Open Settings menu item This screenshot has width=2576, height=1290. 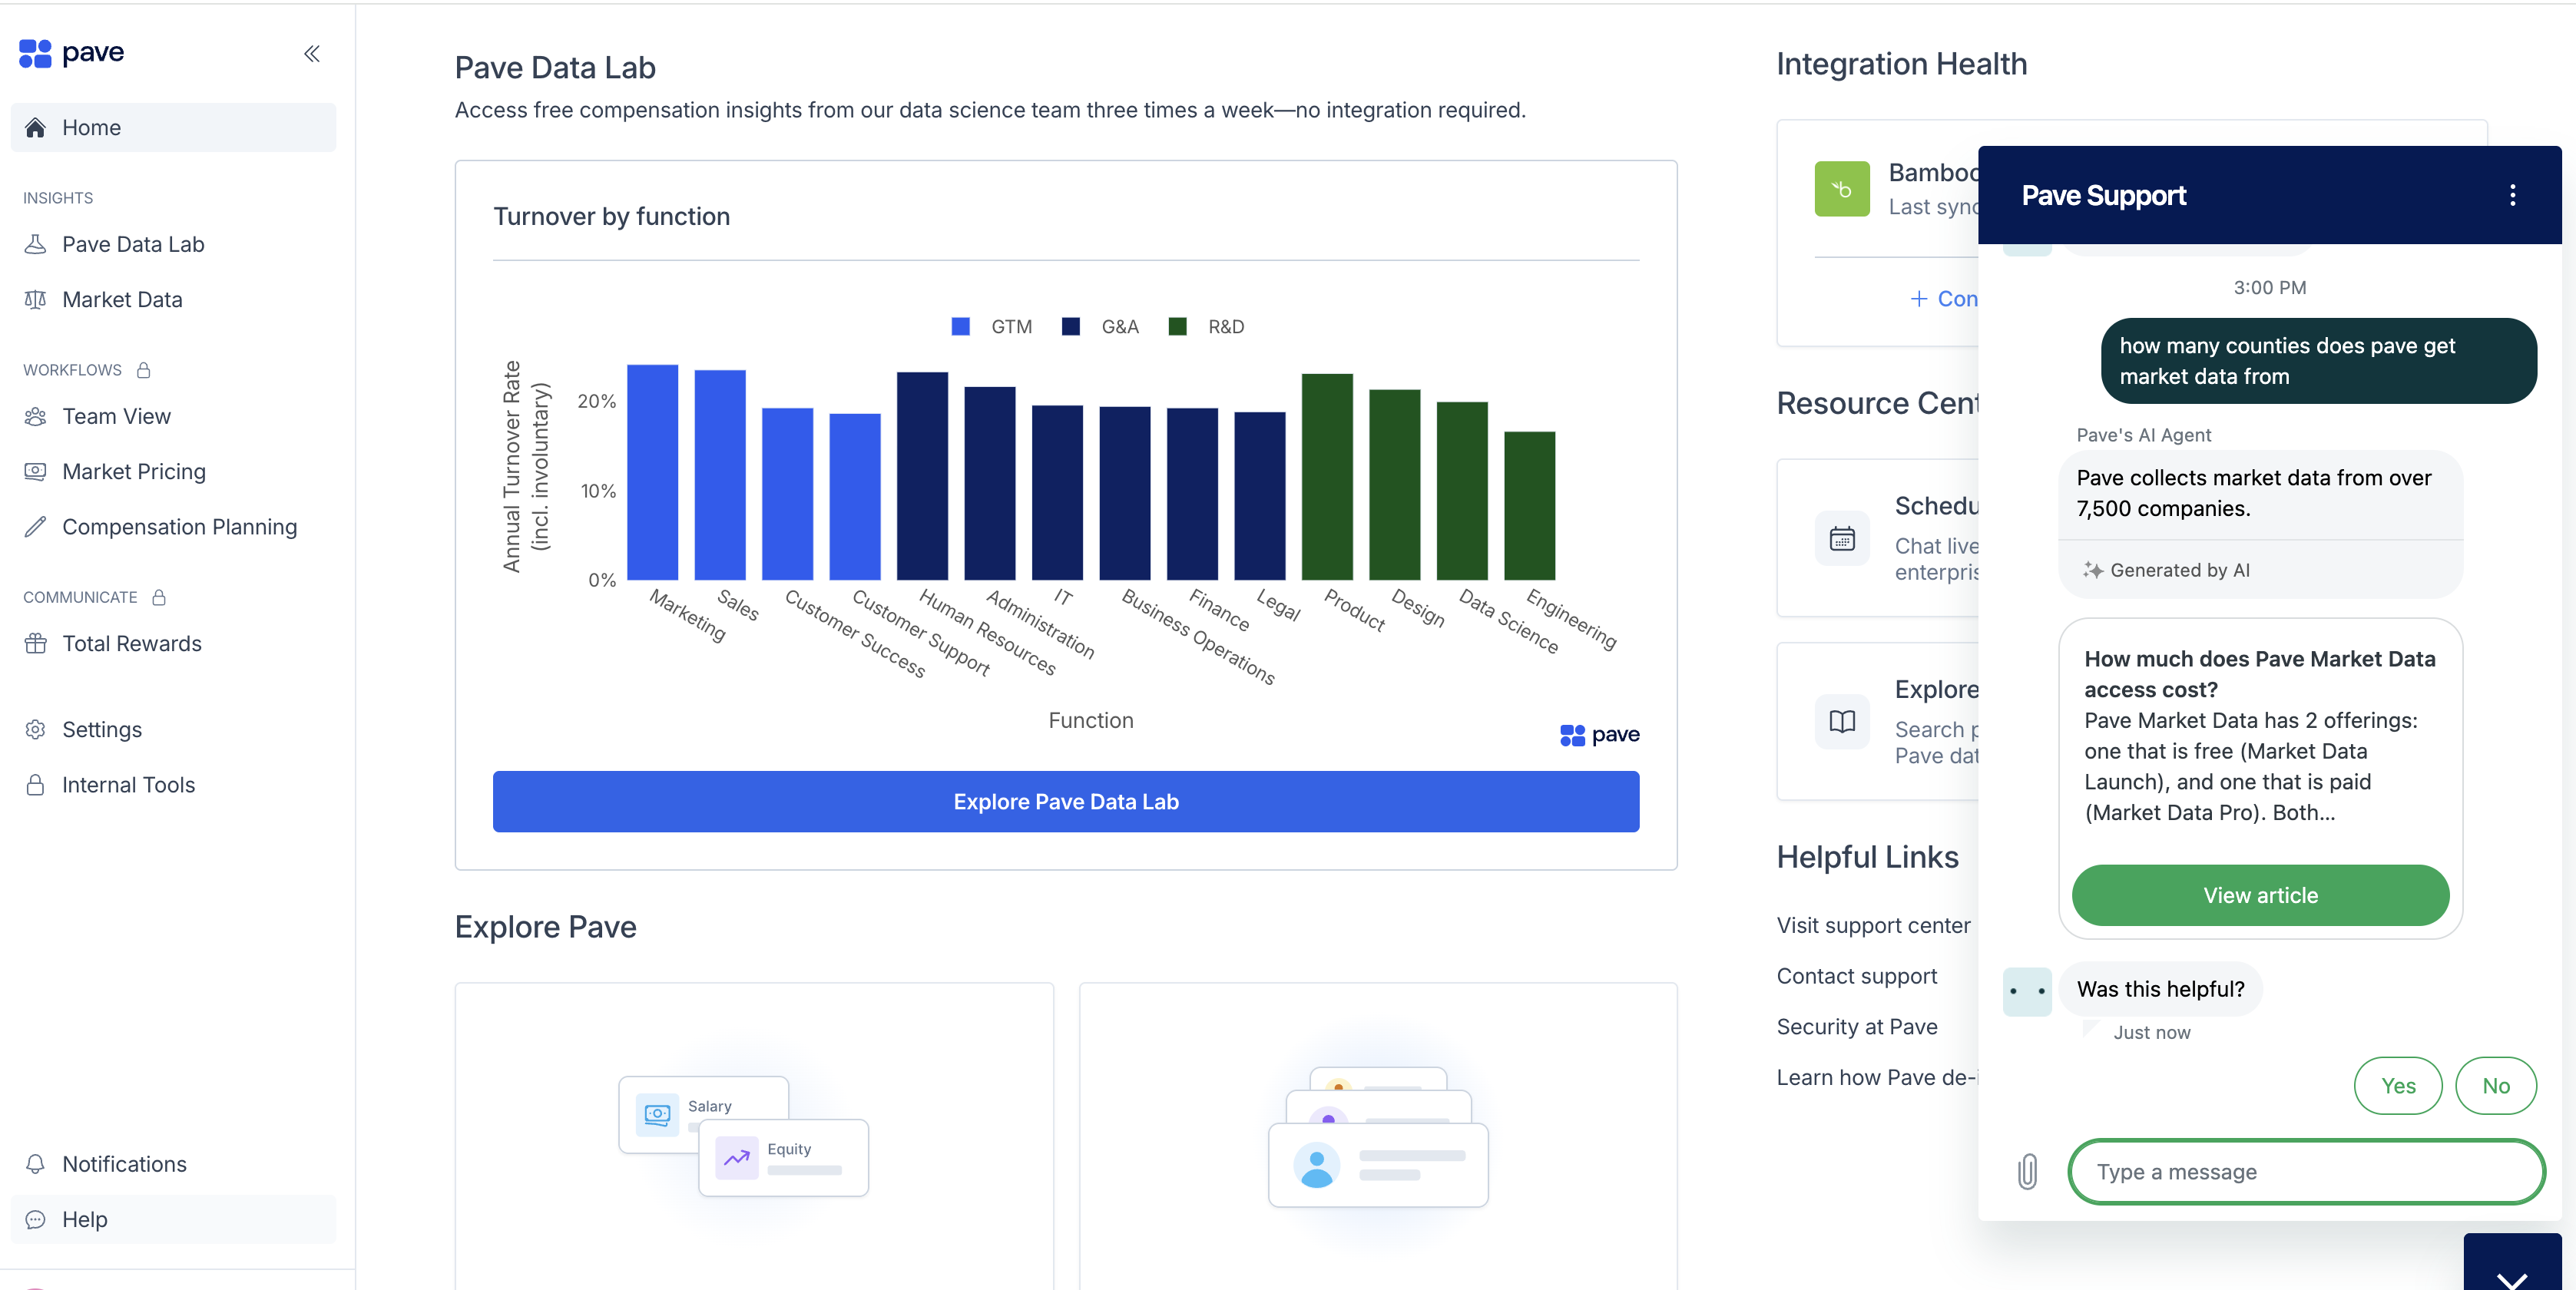[173, 730]
